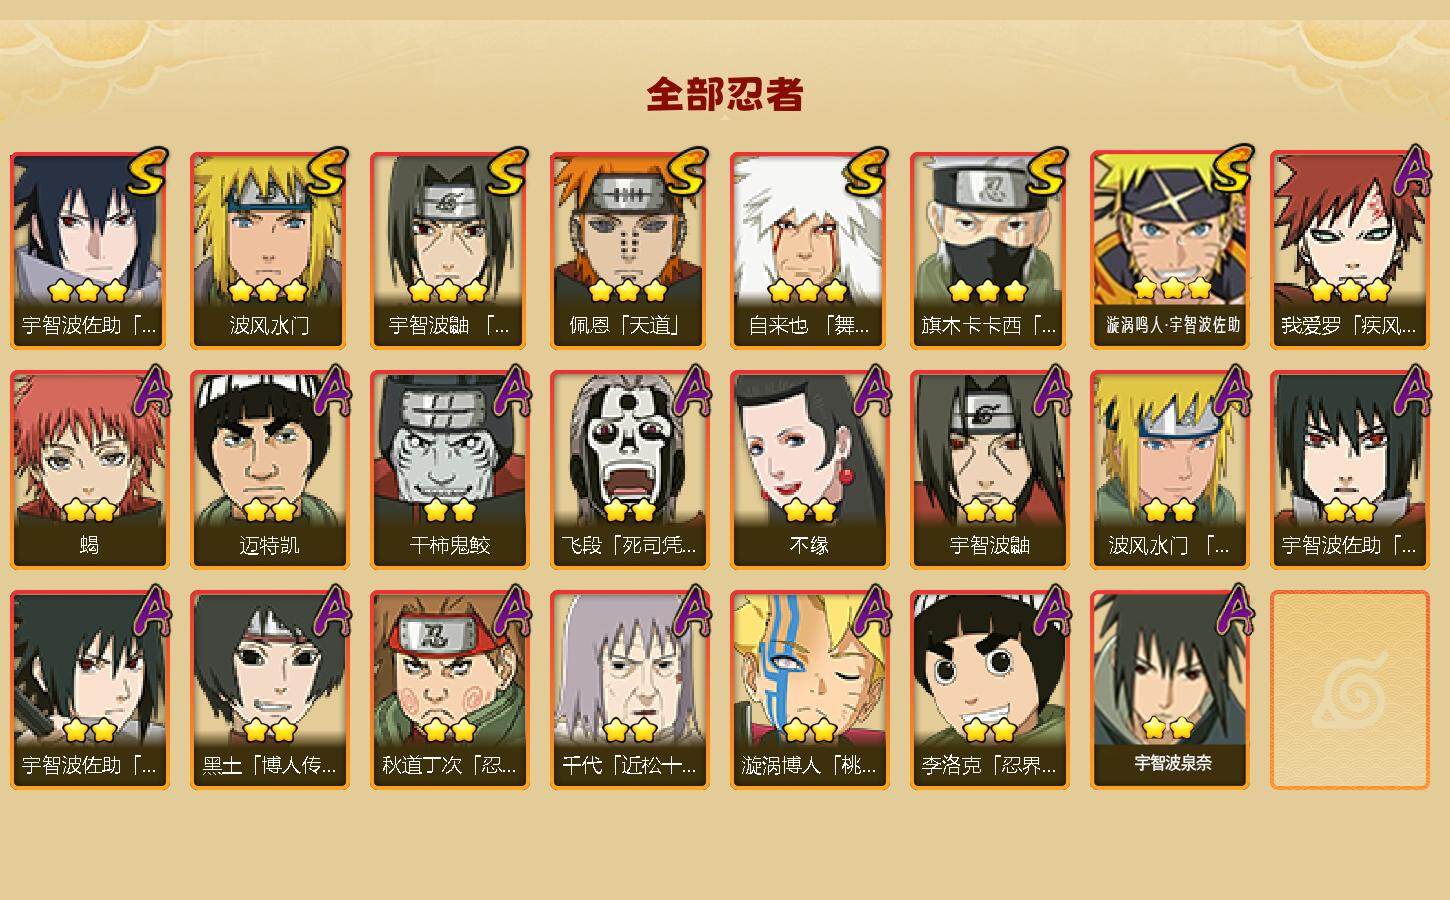The width and height of the screenshot is (1450, 900).
Task: Pick the A-rank 宇智波鼬 card in second row
Action: pos(989,470)
